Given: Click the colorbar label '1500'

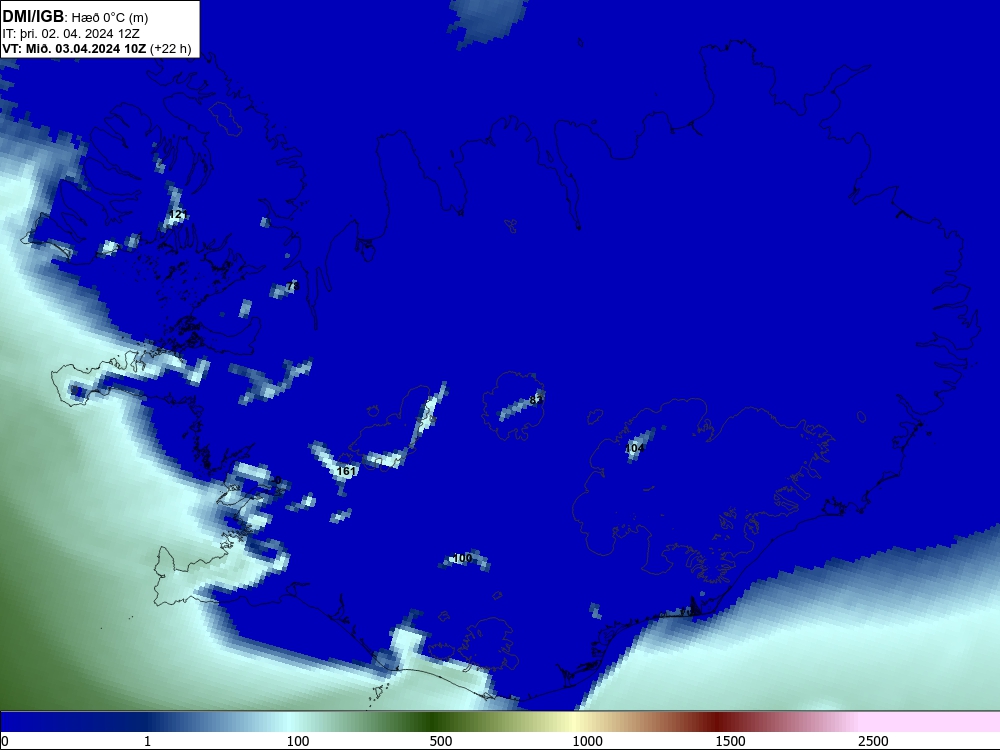Looking at the screenshot, I should coord(730,741).
